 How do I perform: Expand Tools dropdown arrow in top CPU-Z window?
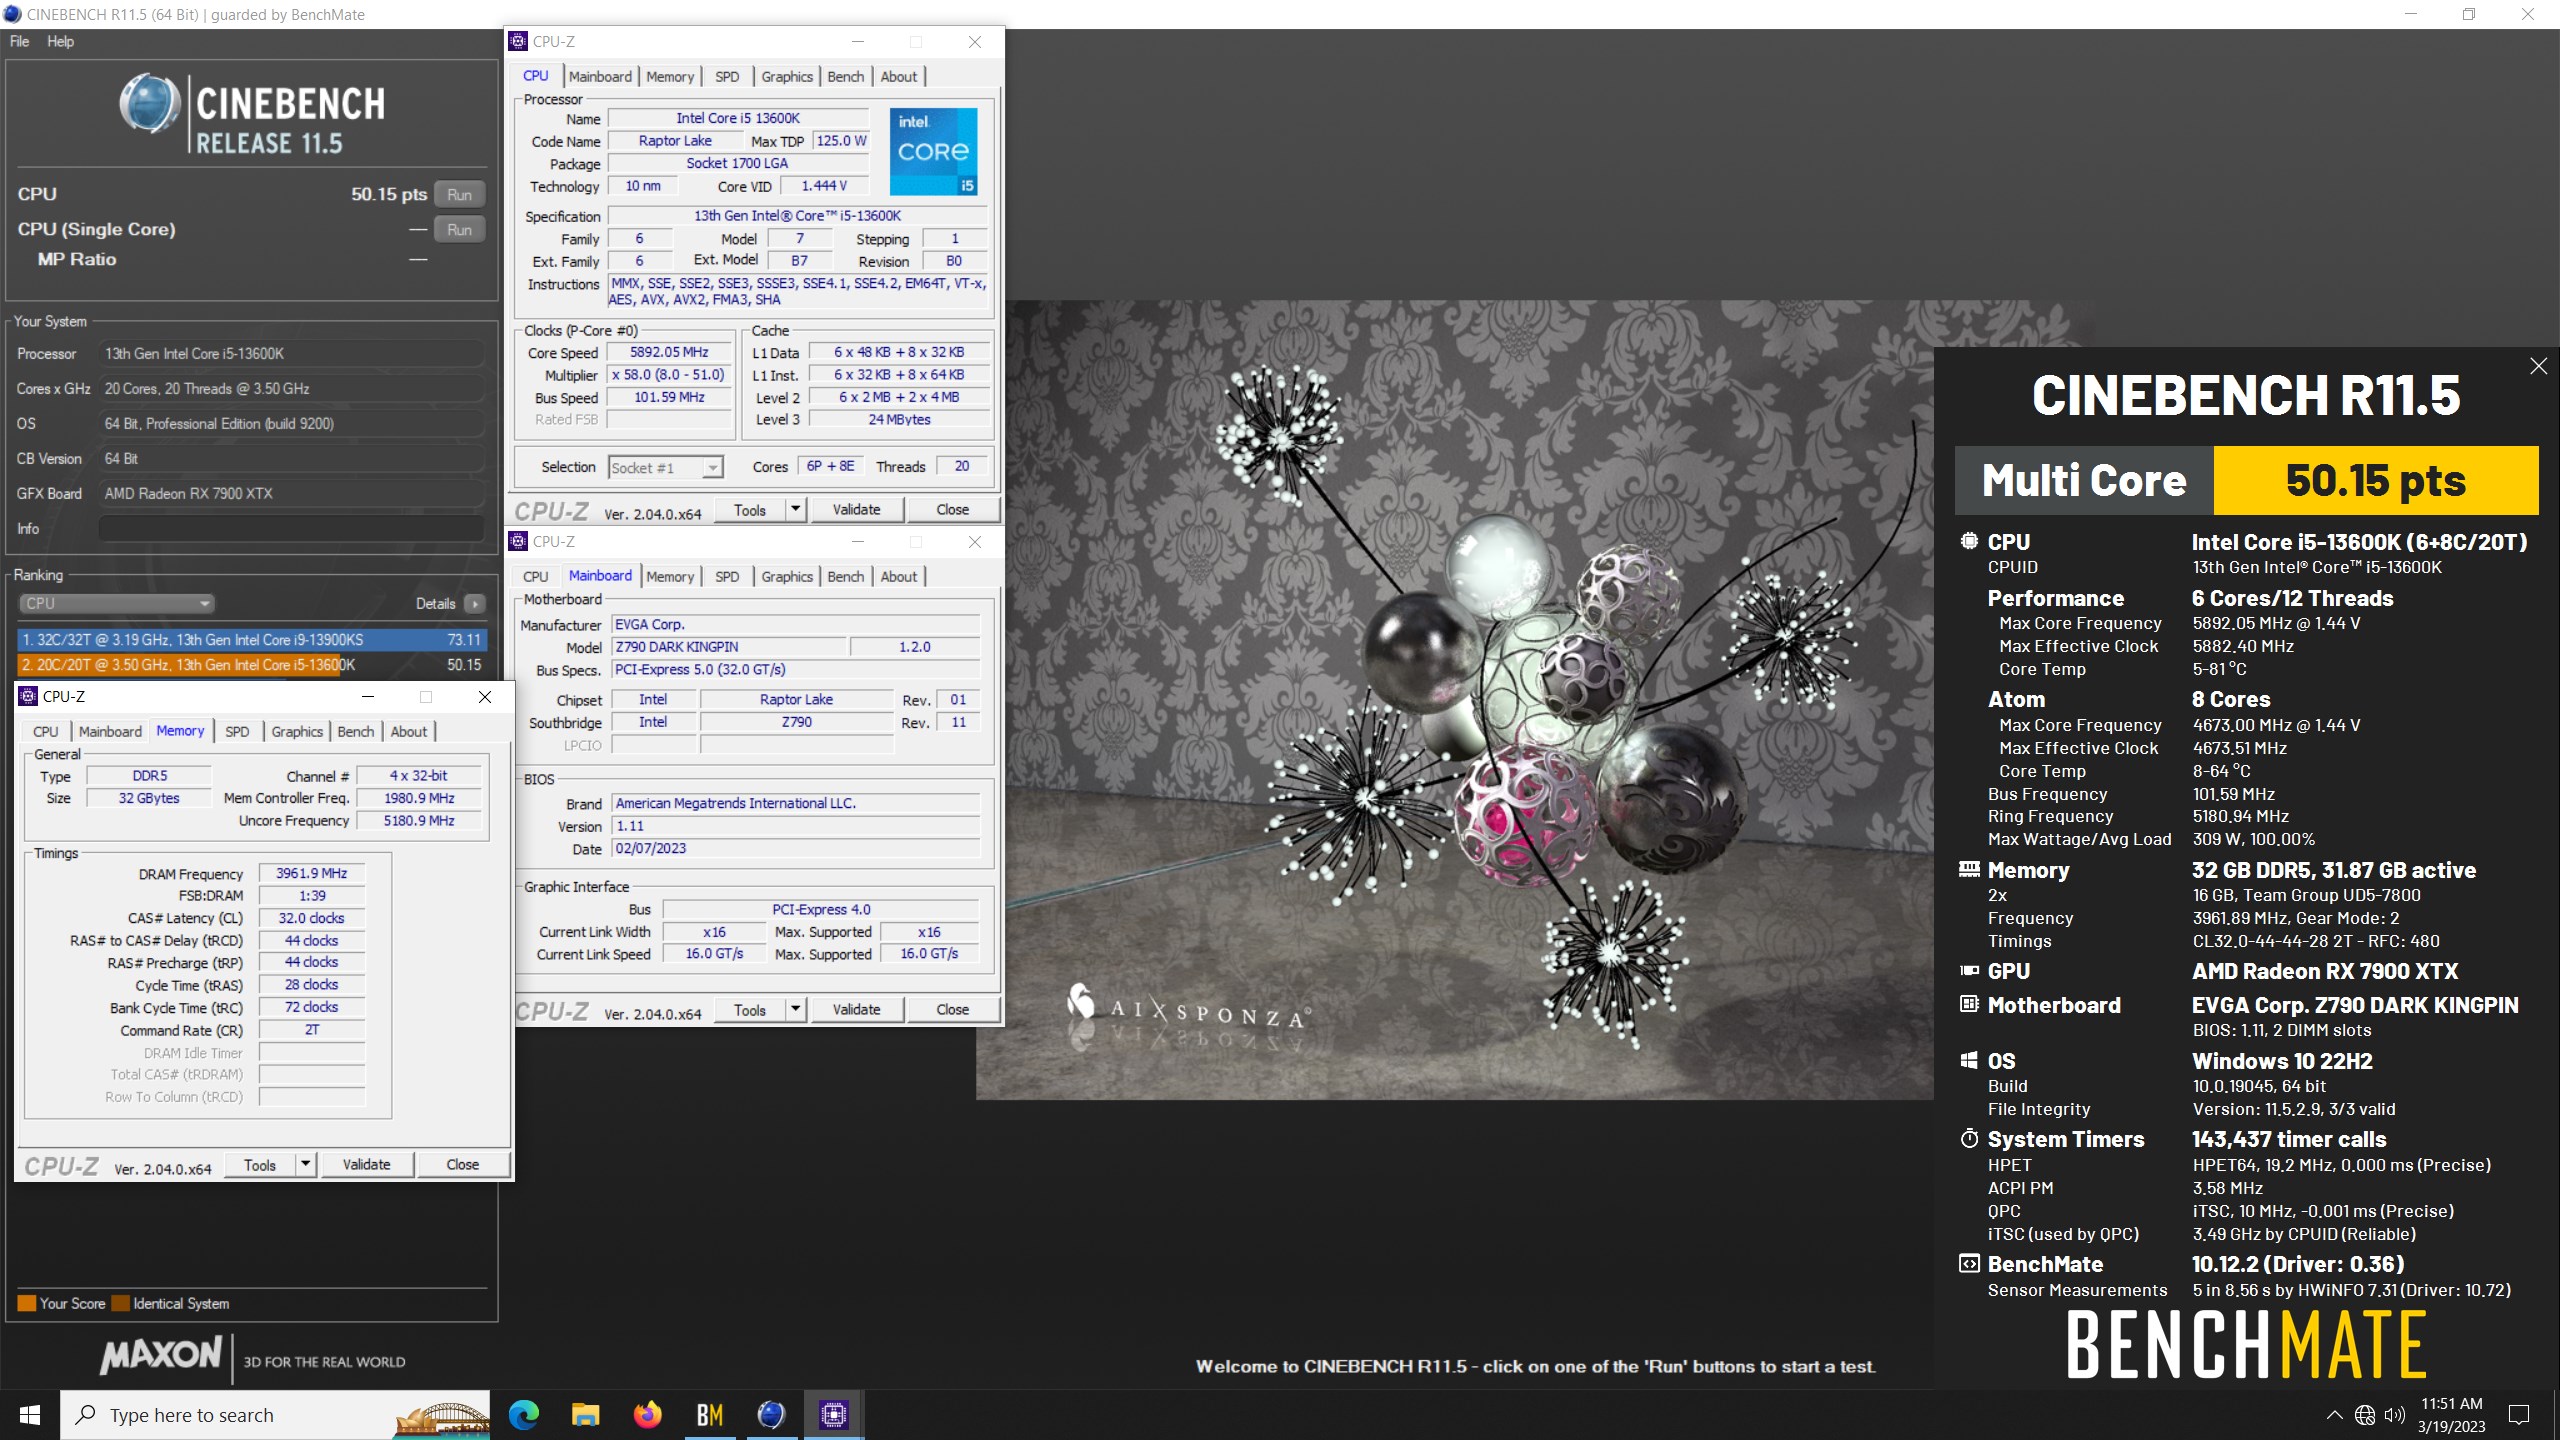click(x=796, y=509)
